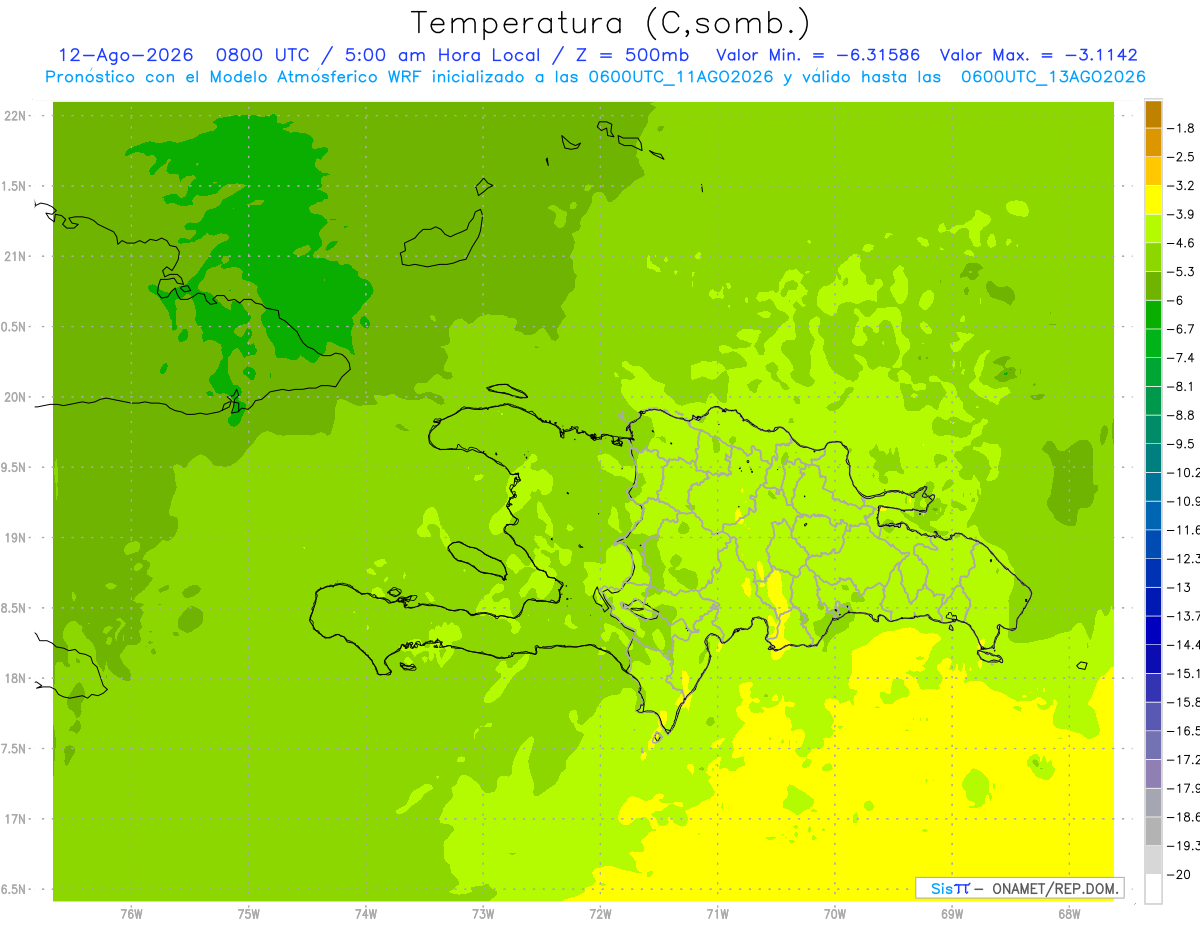The width and height of the screenshot is (1200, 927).
Task: Click the '69W' longitude label
Action: pyautogui.click(x=952, y=914)
